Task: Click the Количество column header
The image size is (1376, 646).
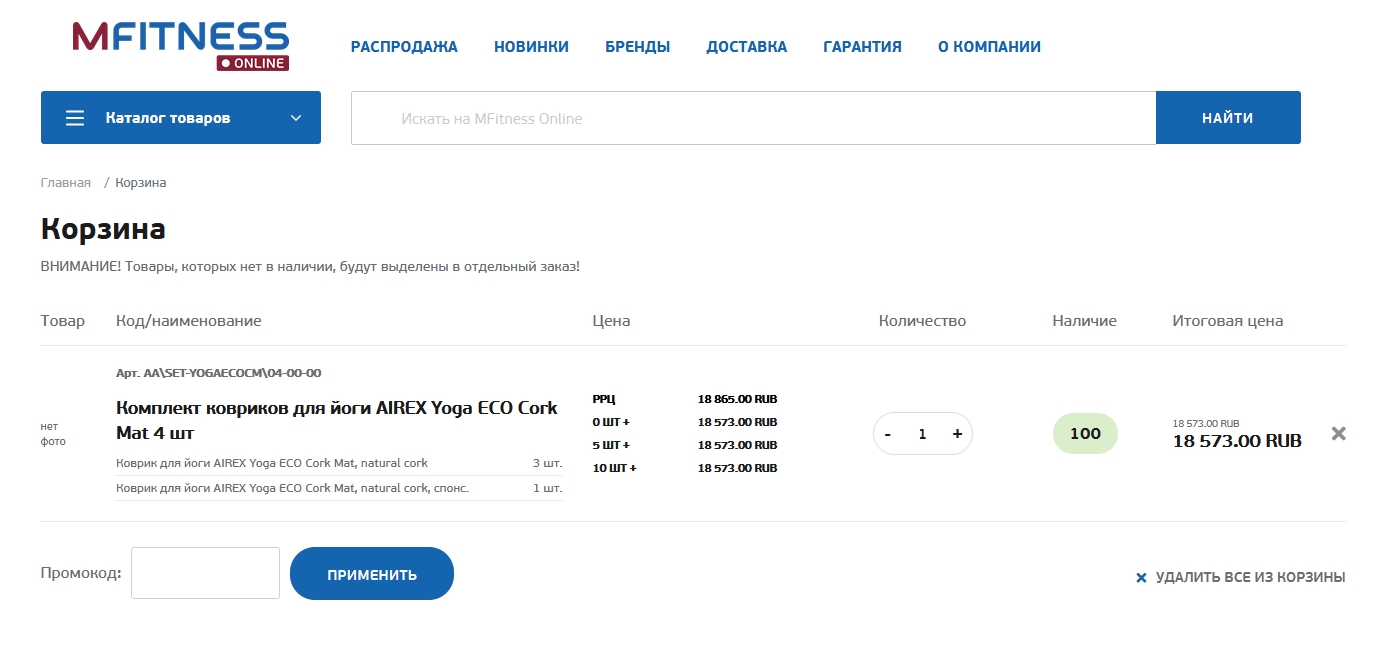Action: point(922,321)
